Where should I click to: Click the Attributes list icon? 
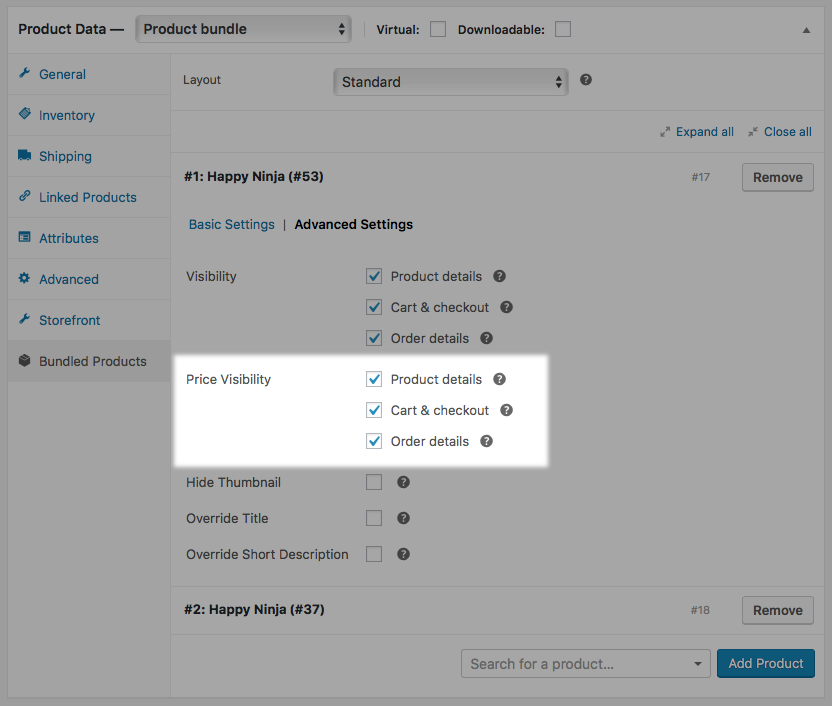(x=24, y=237)
